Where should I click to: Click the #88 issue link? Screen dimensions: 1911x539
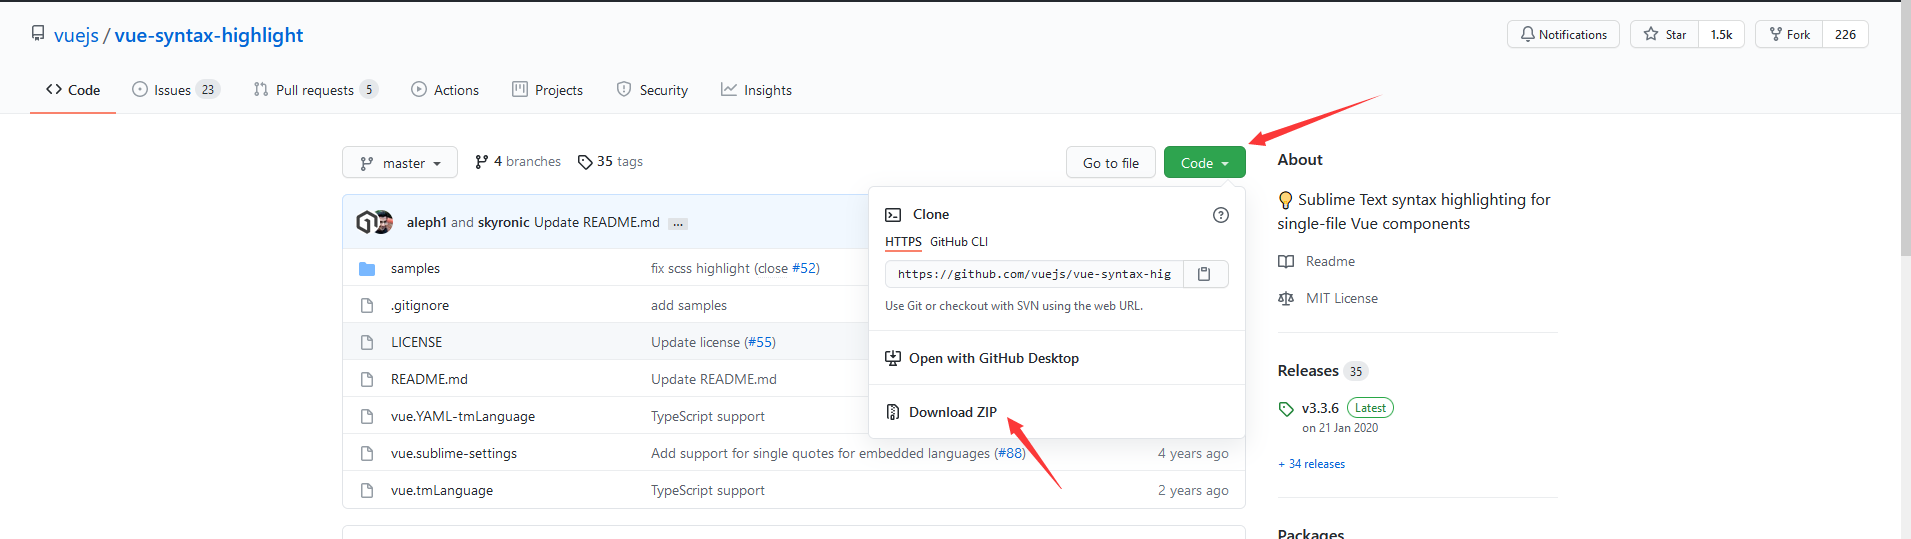1009,453
